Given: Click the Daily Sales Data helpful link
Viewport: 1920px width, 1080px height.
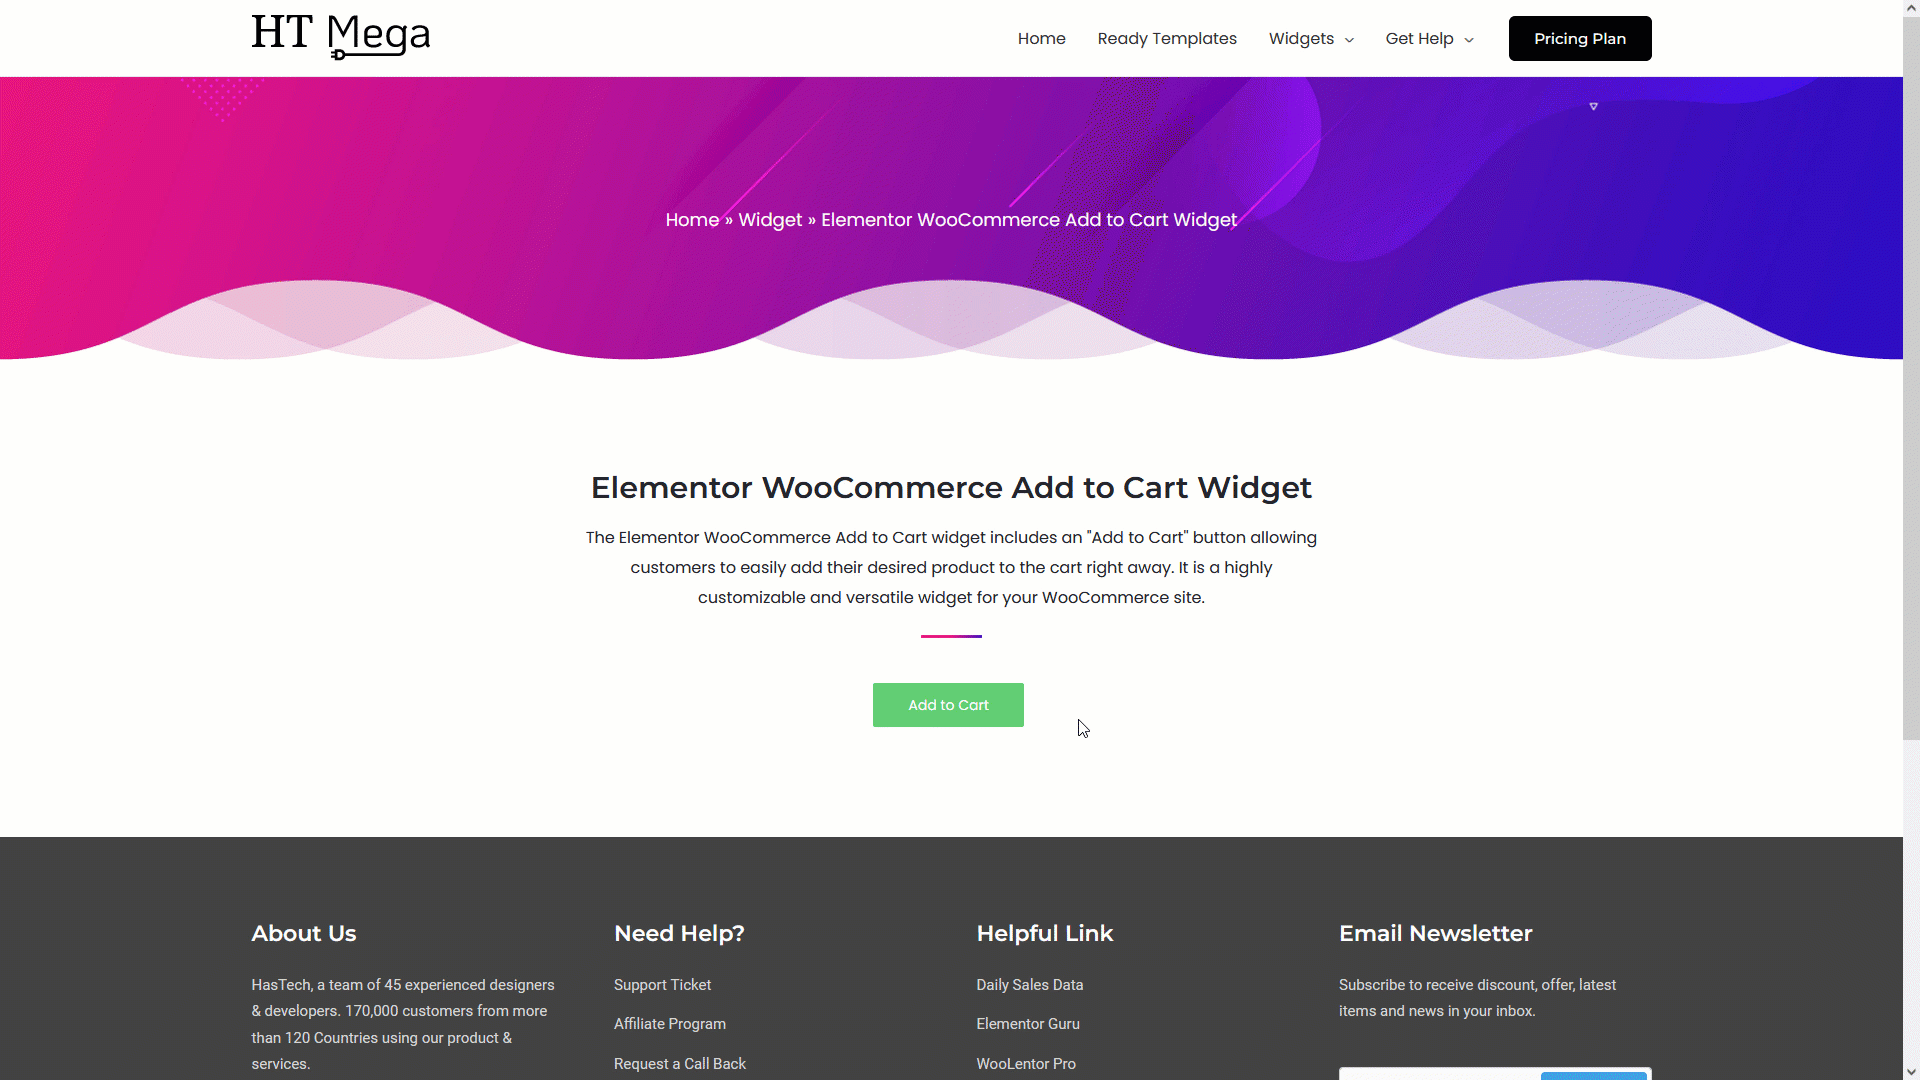Looking at the screenshot, I should (1030, 984).
